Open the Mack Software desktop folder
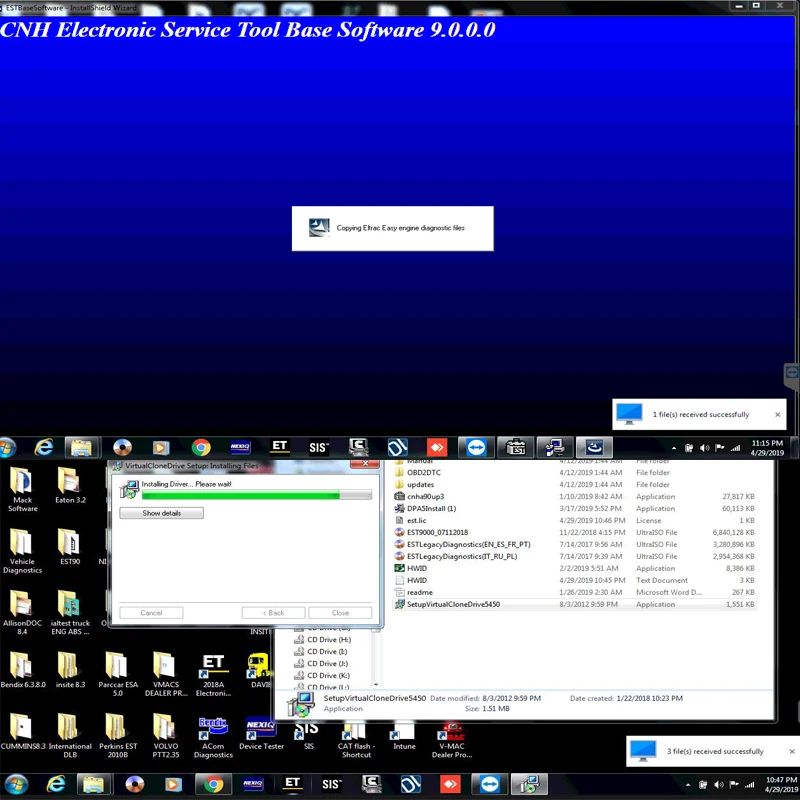Image resolution: width=800 pixels, height=800 pixels. [22, 482]
